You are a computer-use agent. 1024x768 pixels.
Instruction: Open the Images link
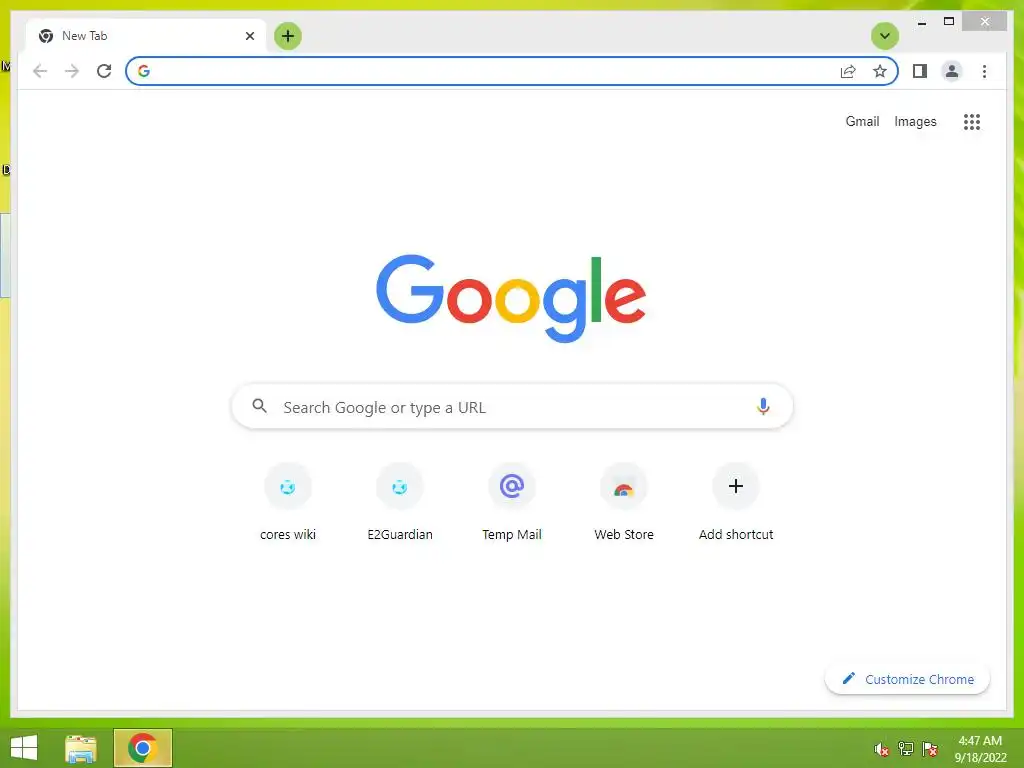pos(915,121)
